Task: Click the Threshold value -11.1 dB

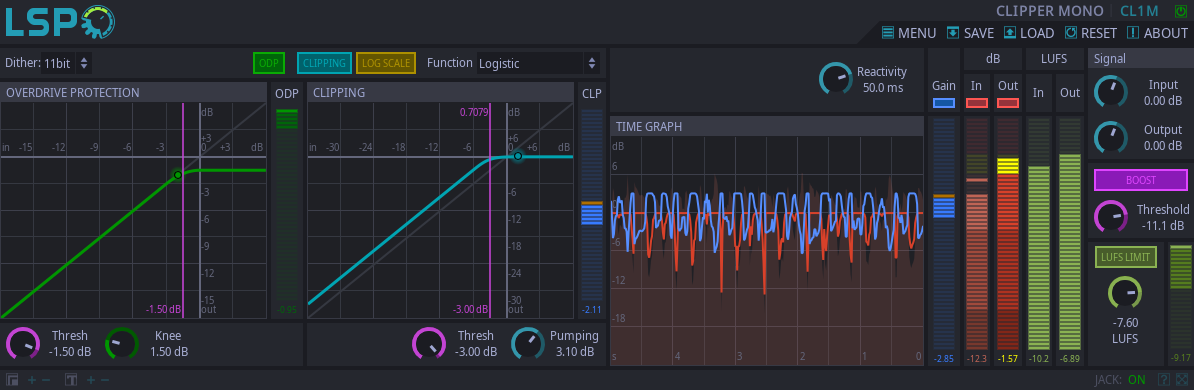Action: pos(1163,225)
